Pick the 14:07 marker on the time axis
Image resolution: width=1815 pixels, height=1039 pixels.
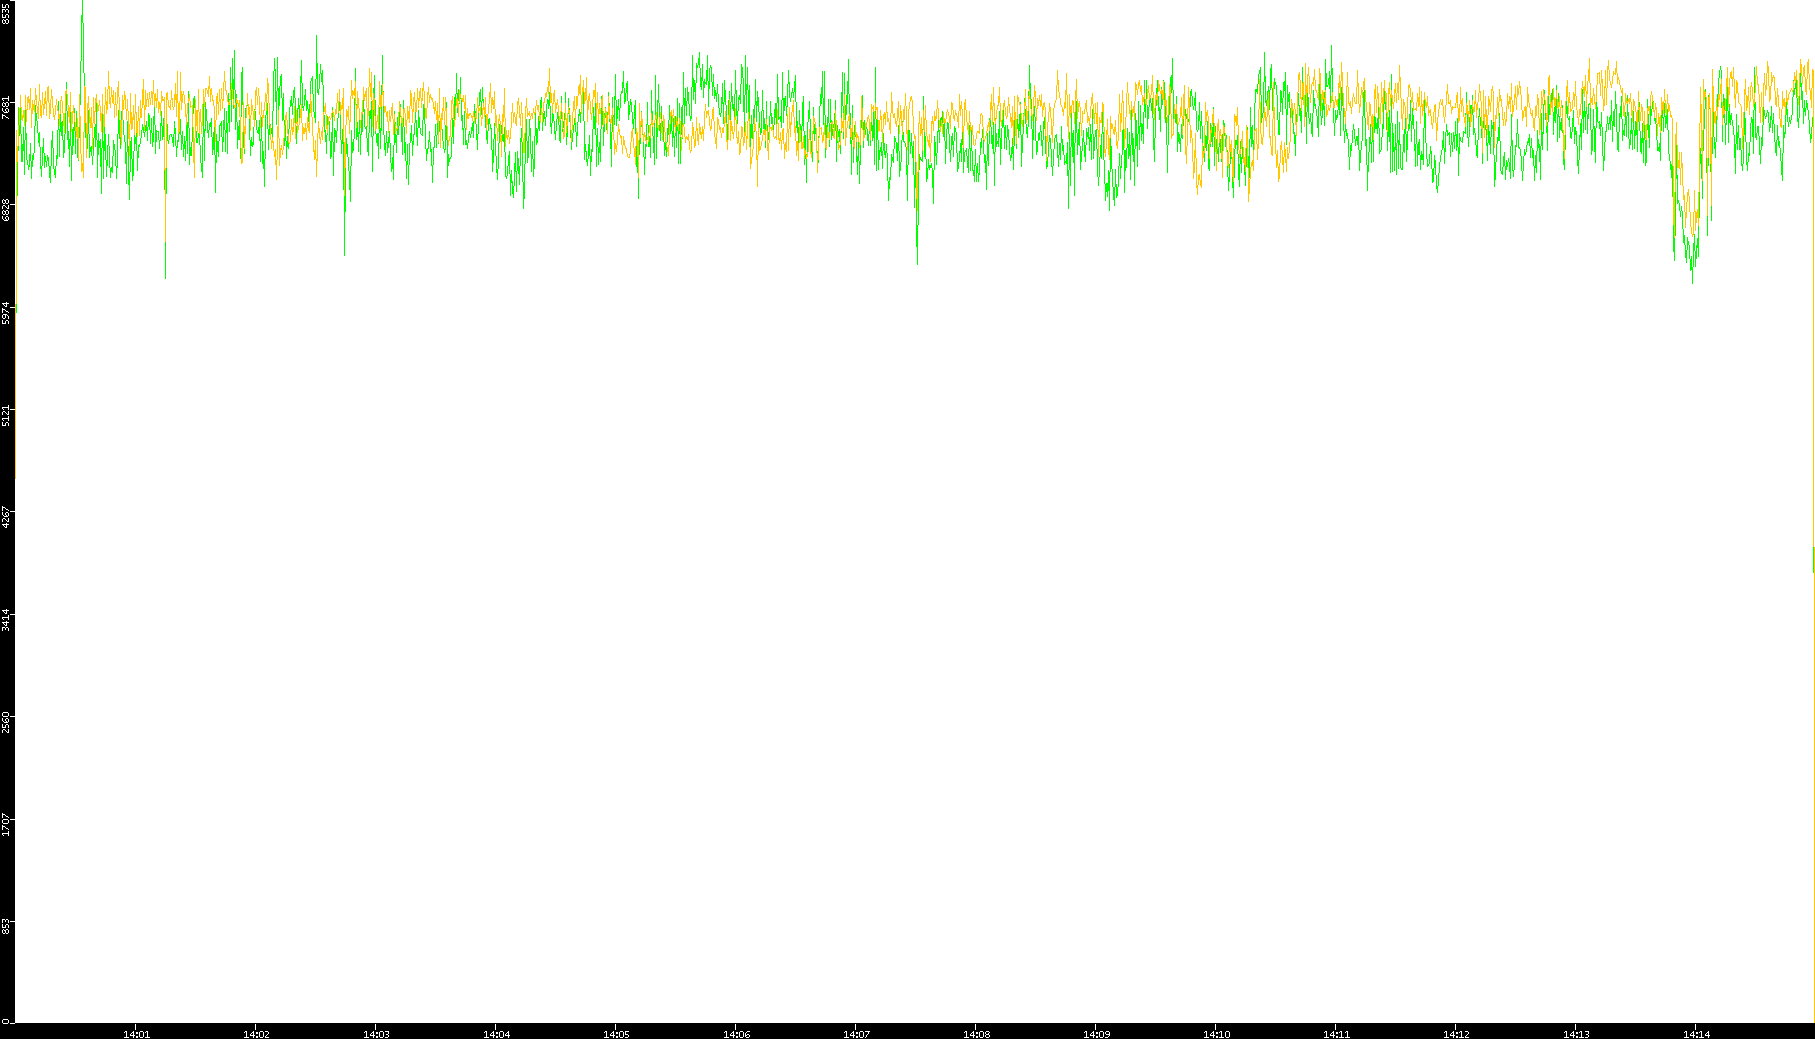coord(856,1034)
